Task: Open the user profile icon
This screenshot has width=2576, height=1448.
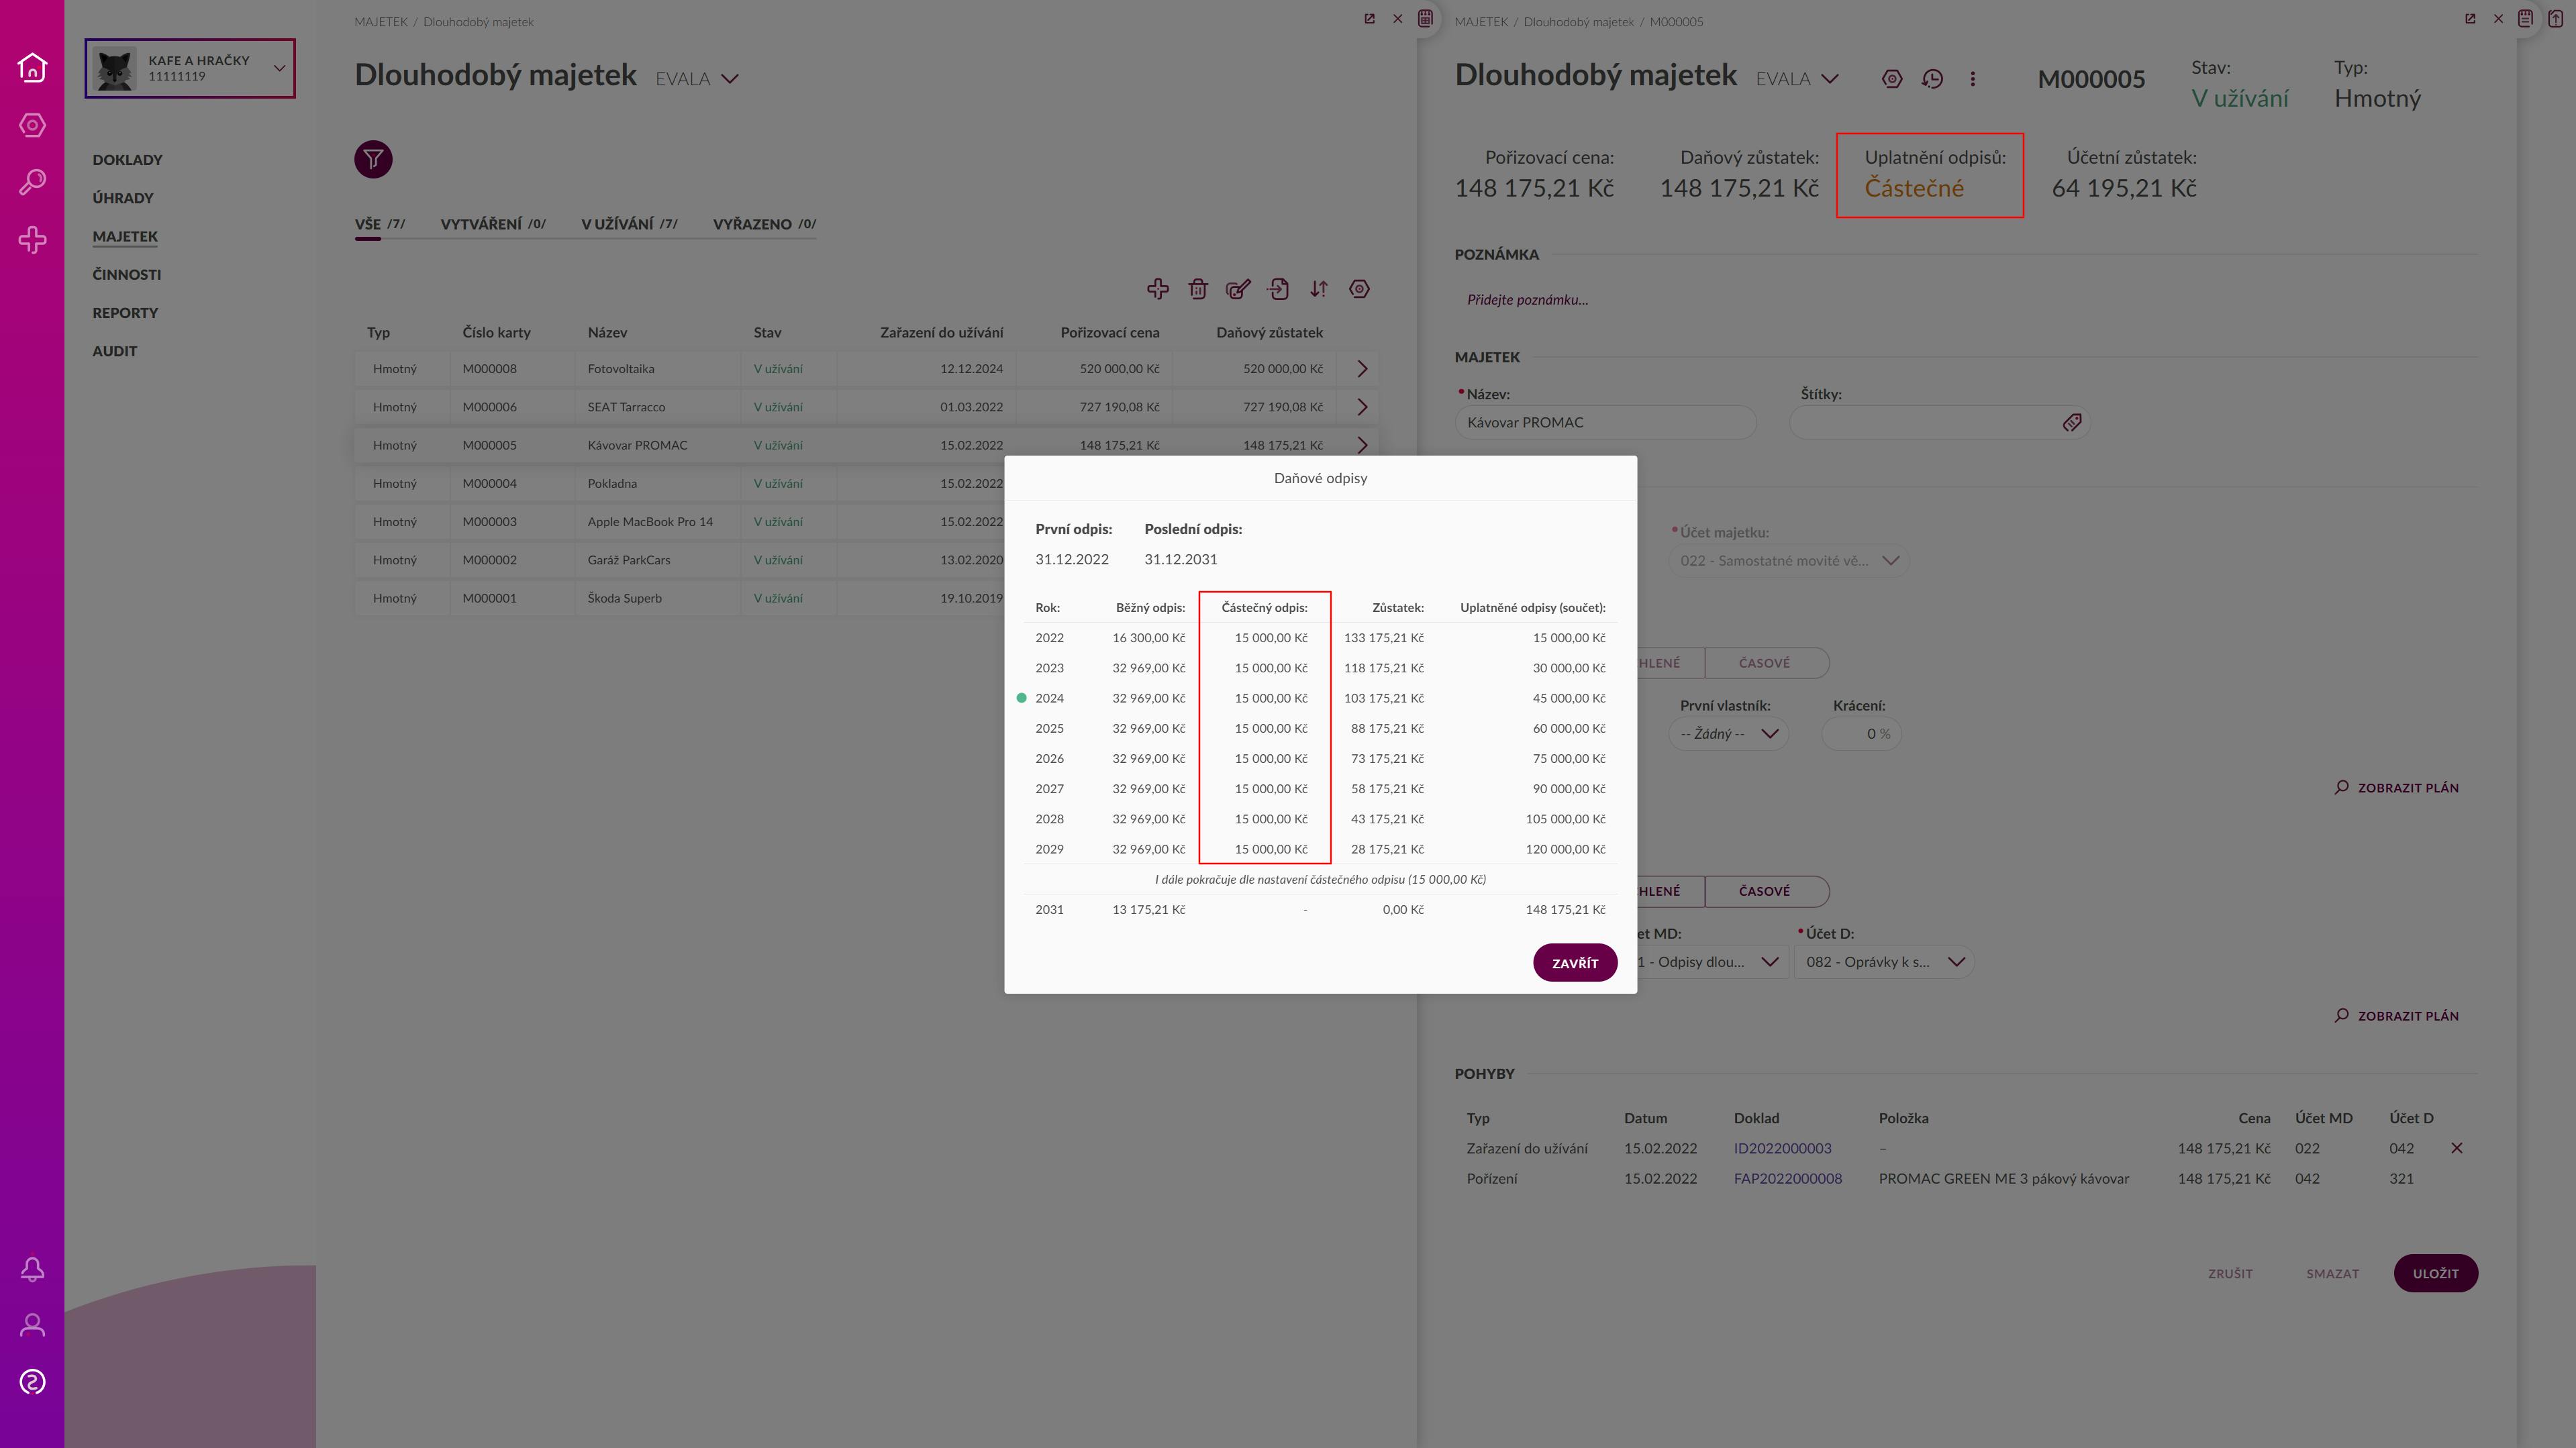Action: pos(32,1325)
